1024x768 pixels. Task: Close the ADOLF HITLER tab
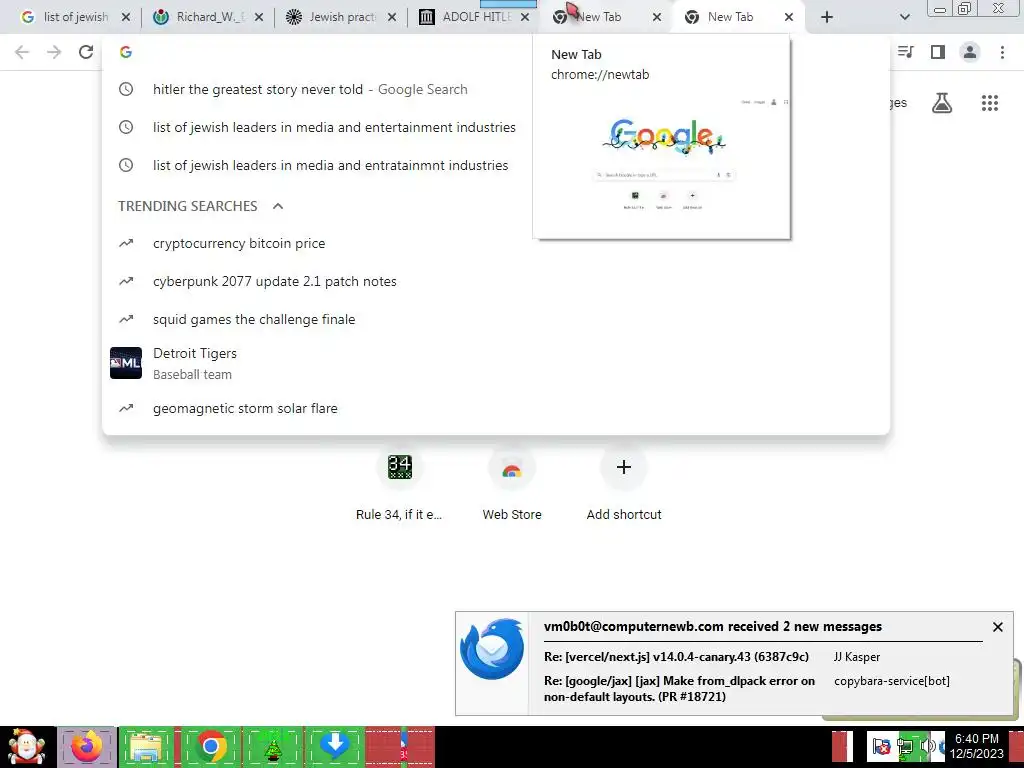(x=525, y=17)
